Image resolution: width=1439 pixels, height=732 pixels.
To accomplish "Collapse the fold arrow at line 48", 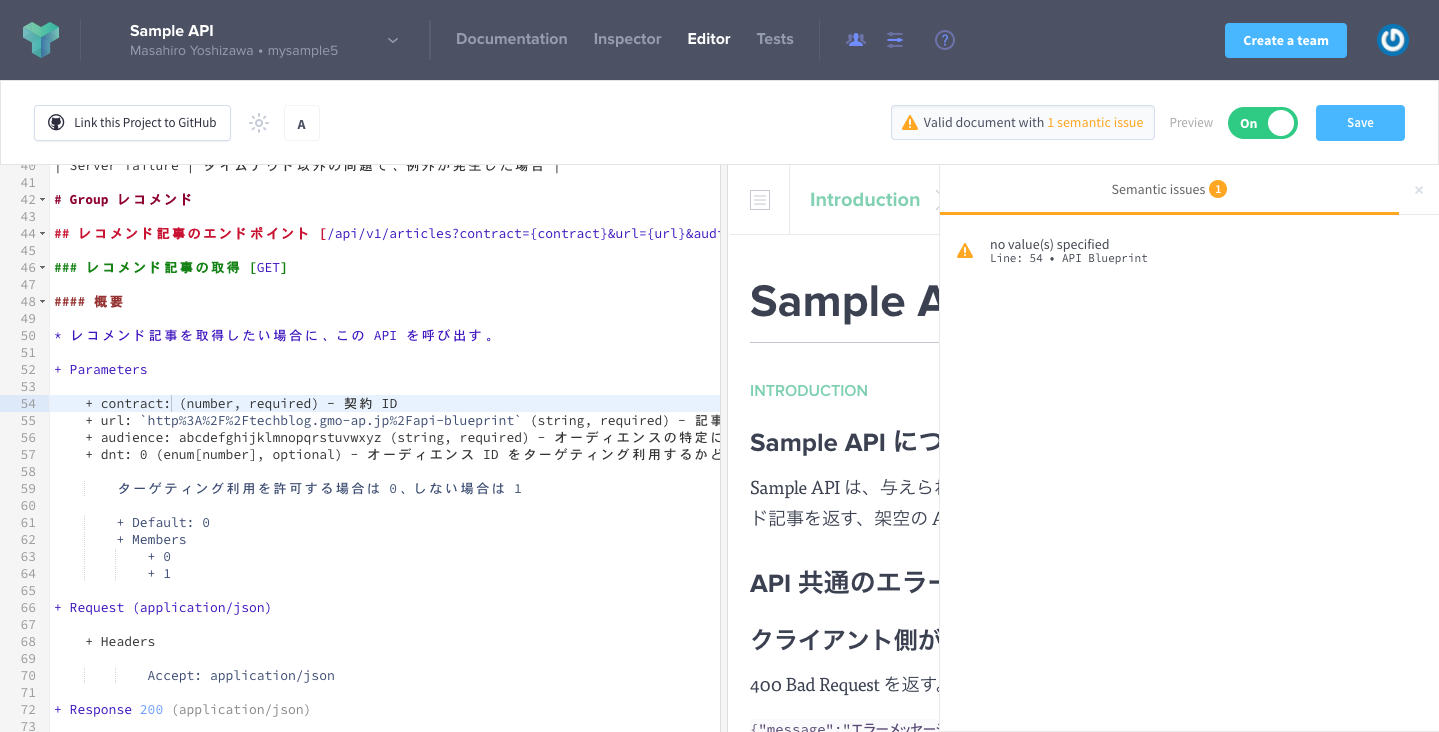I will (x=42, y=302).
